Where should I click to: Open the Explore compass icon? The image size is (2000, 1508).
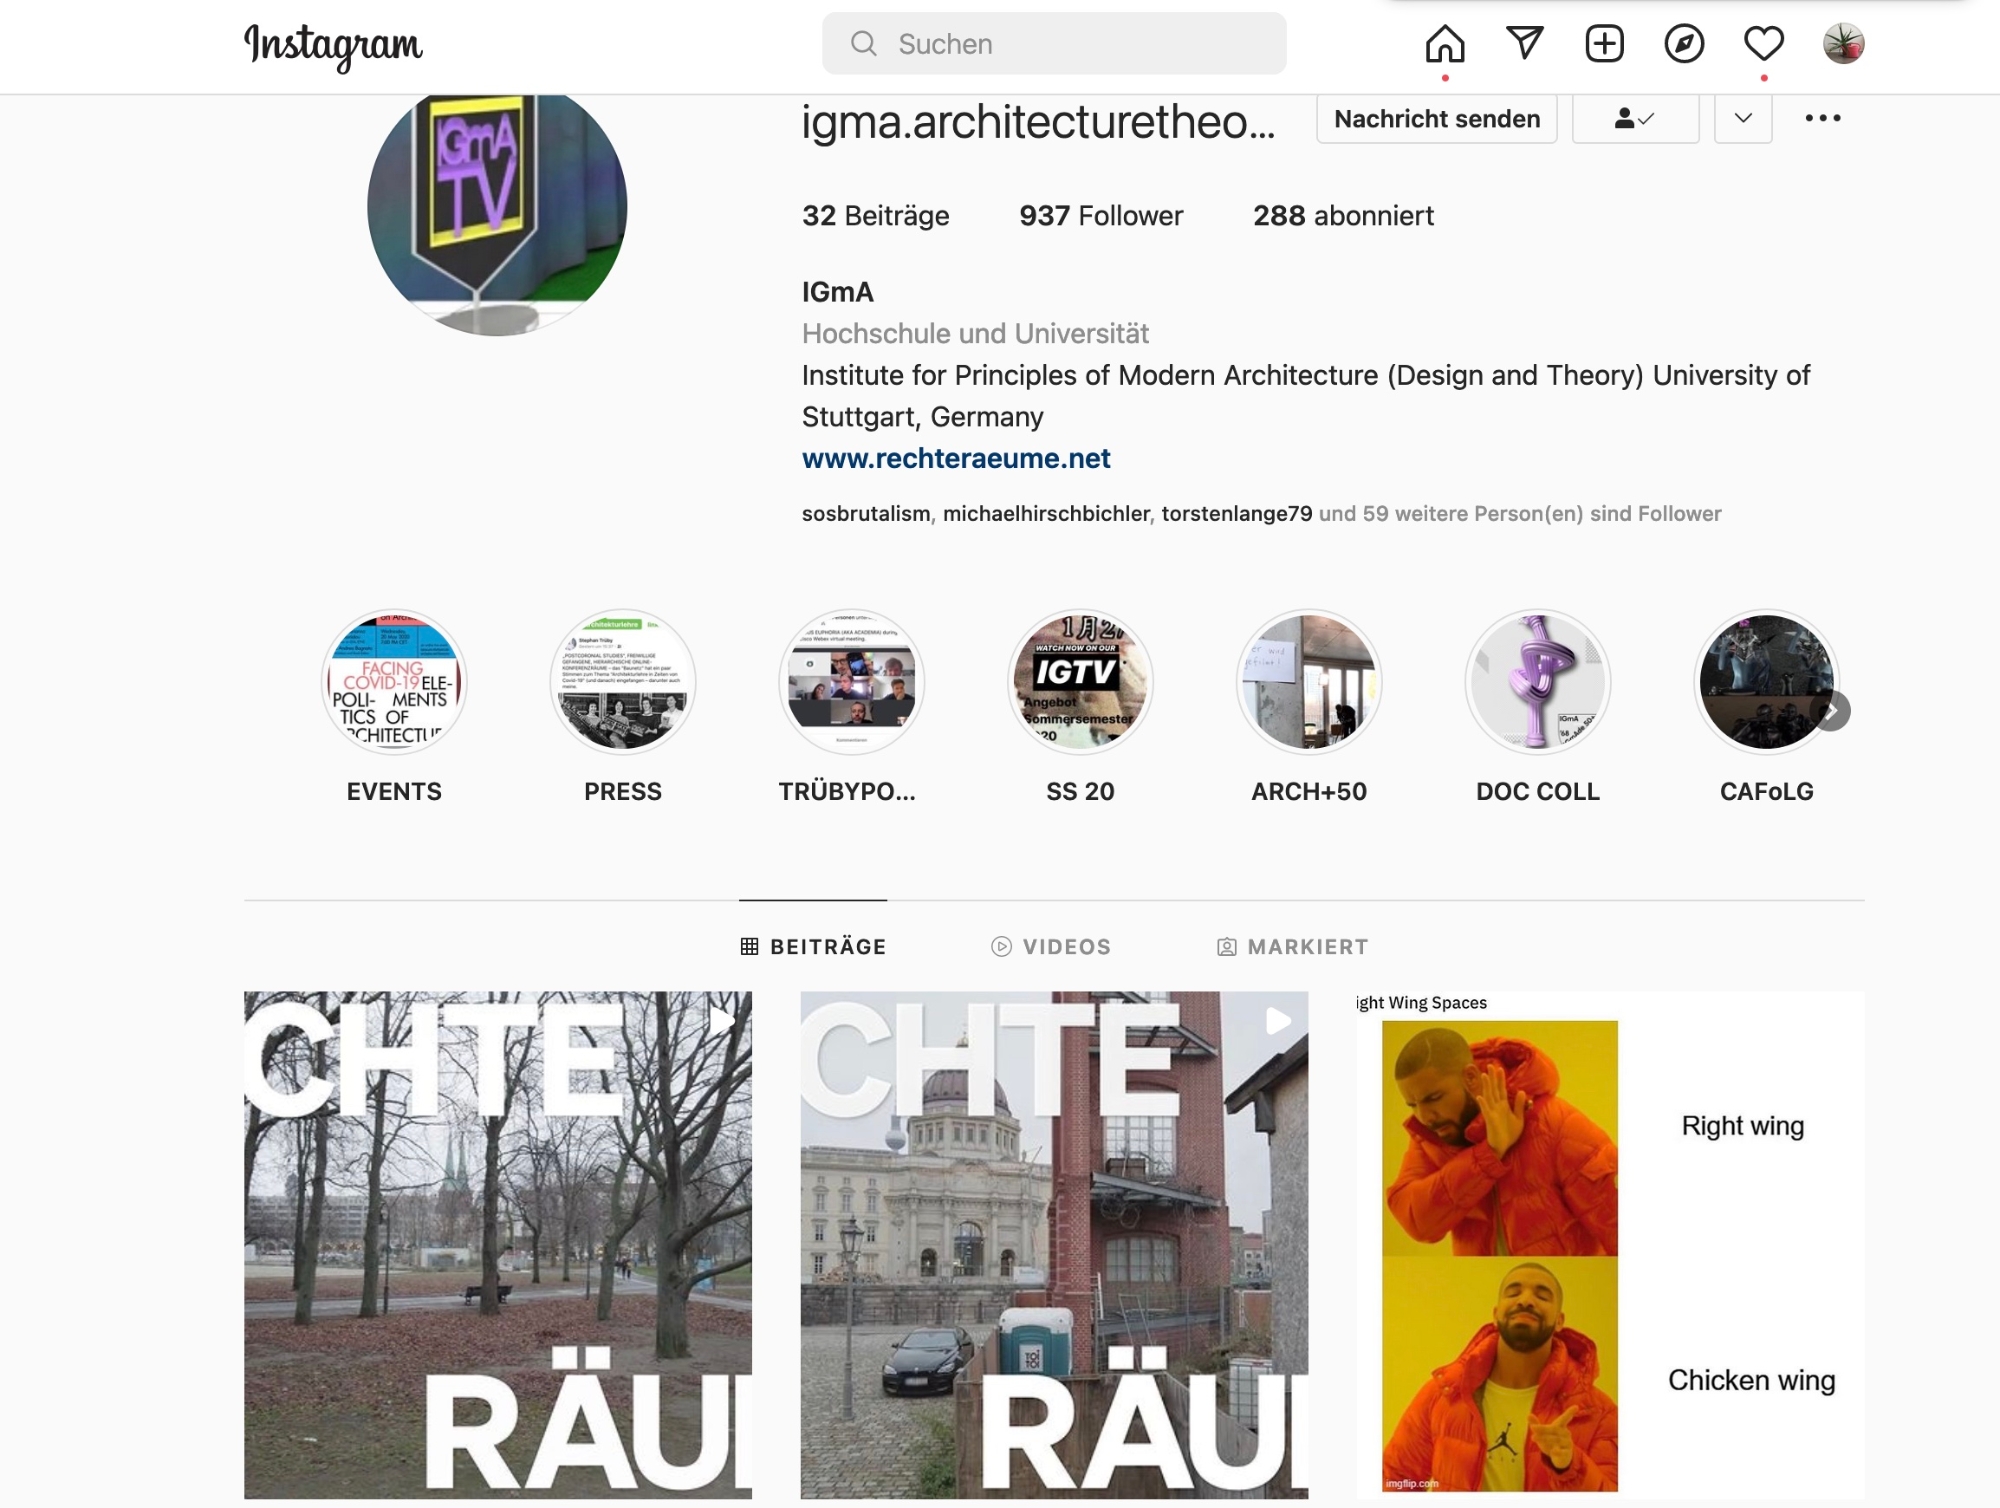coord(1684,44)
